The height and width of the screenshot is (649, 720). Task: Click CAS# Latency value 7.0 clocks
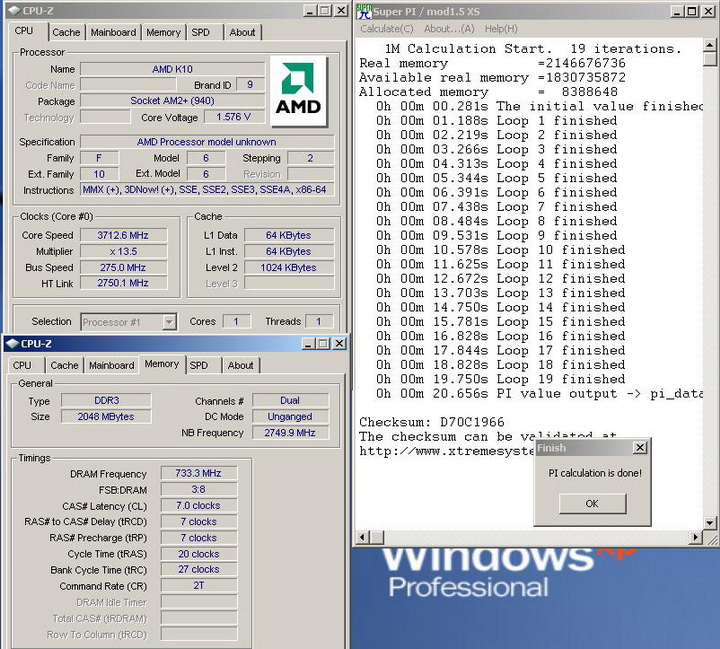tap(199, 505)
